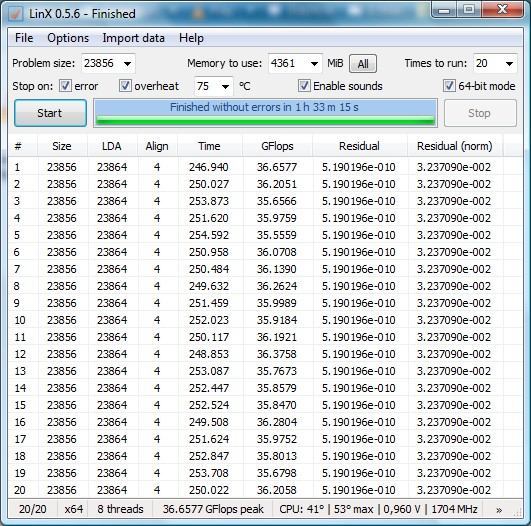The image size is (531, 526).
Task: Select time value 249.632 in row 8
Action: 209,286
